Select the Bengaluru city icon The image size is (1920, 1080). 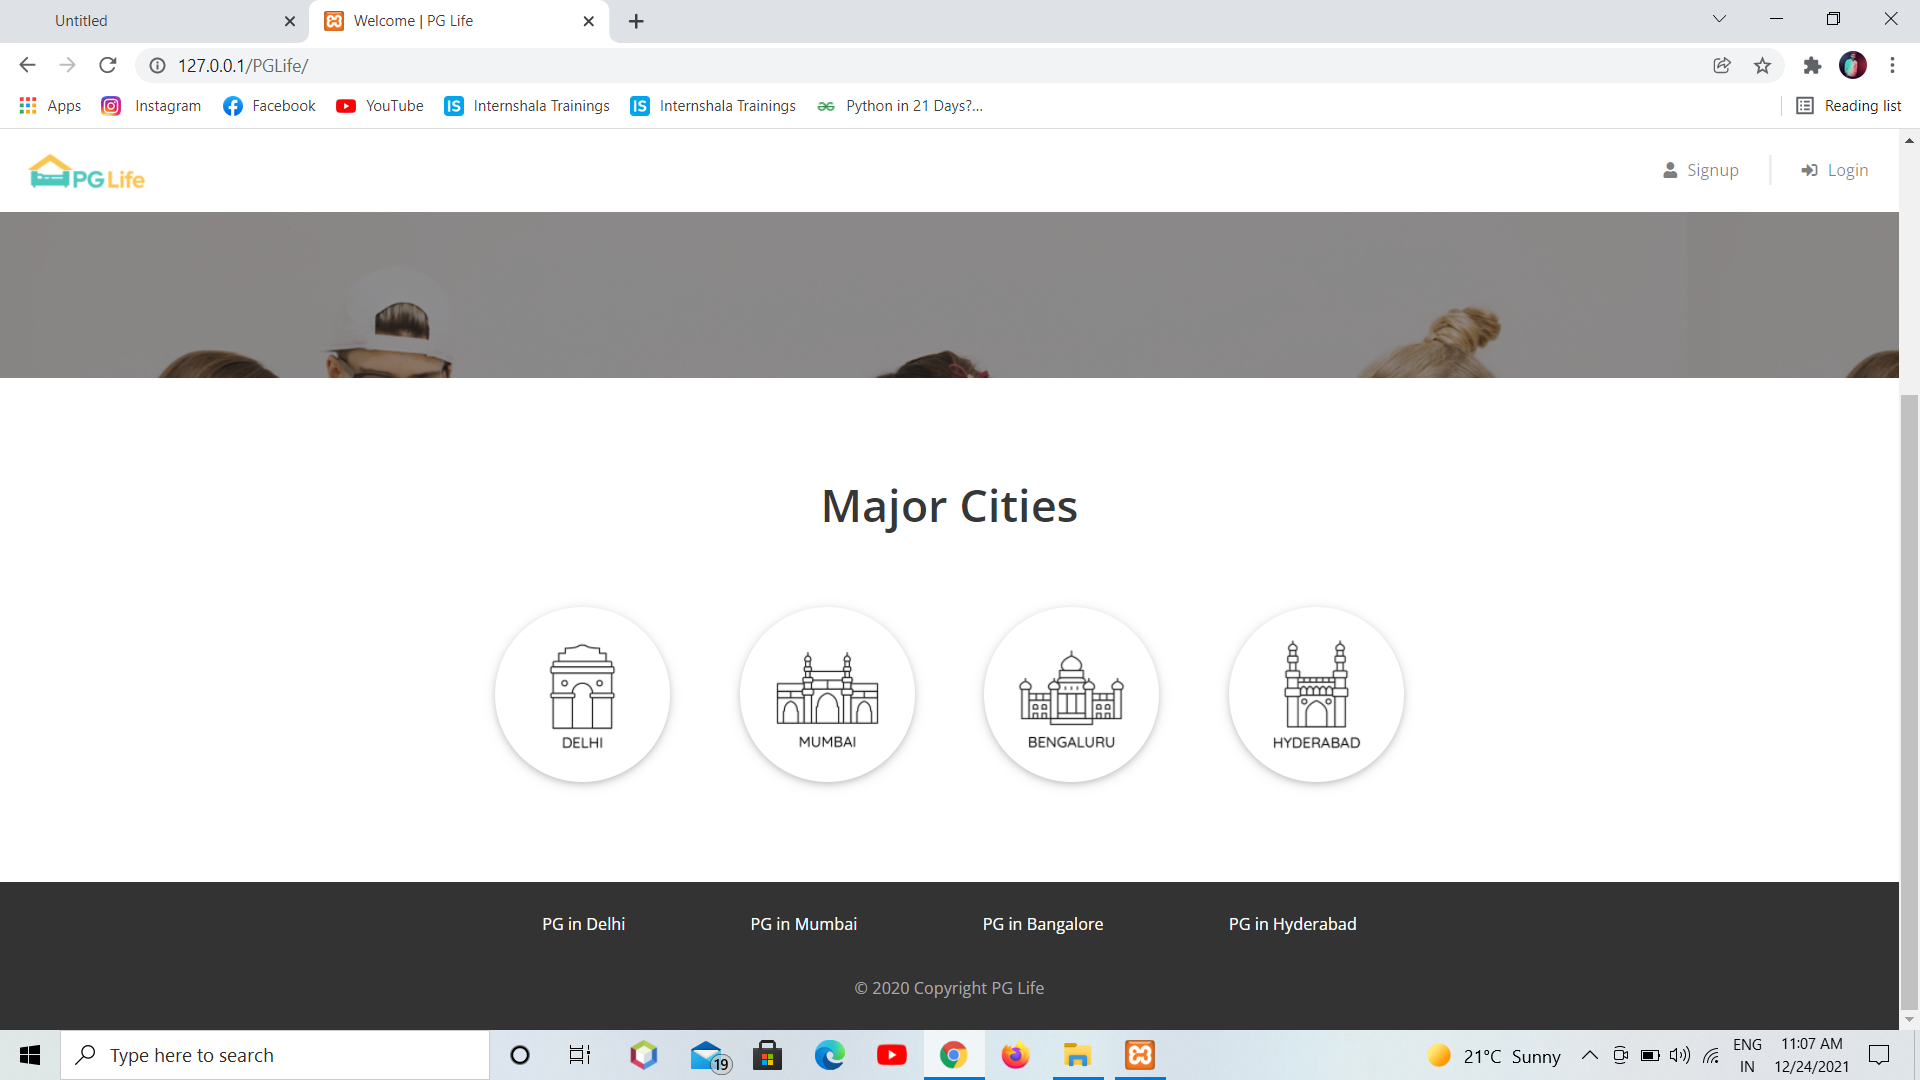(x=1071, y=694)
